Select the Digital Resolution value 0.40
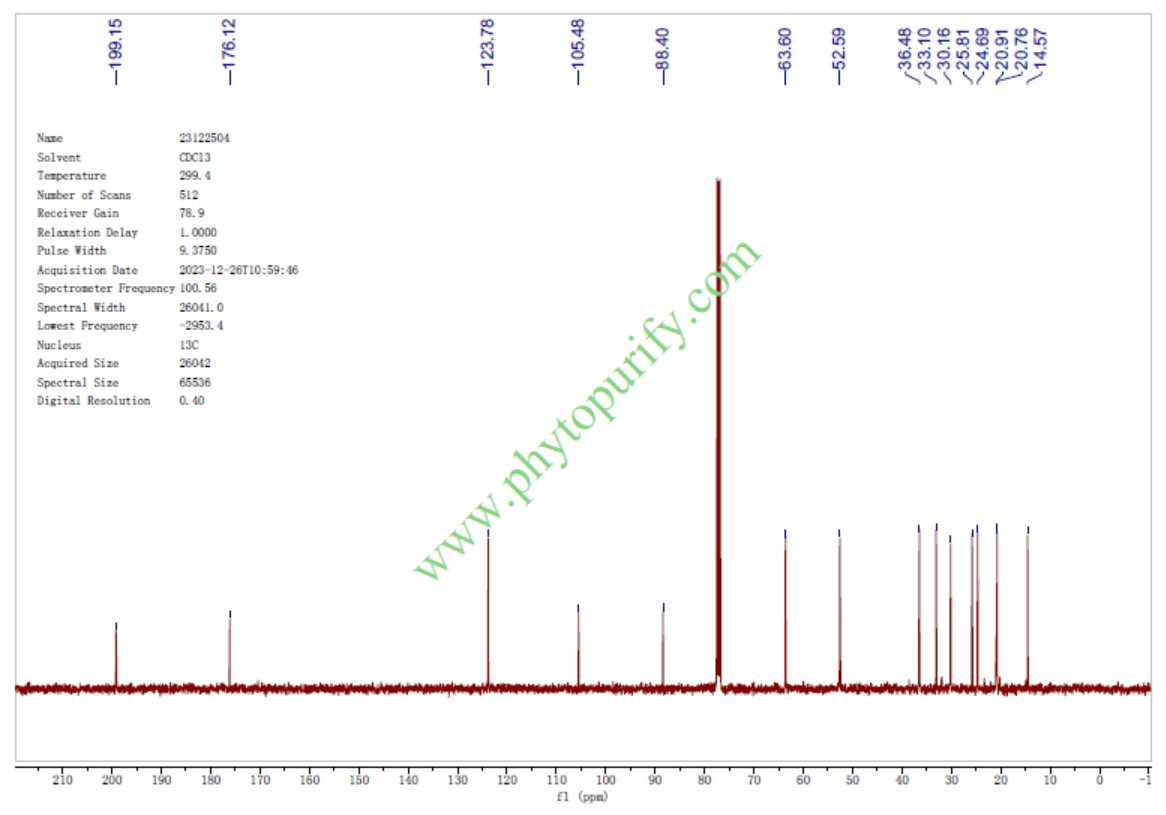 [x=191, y=401]
